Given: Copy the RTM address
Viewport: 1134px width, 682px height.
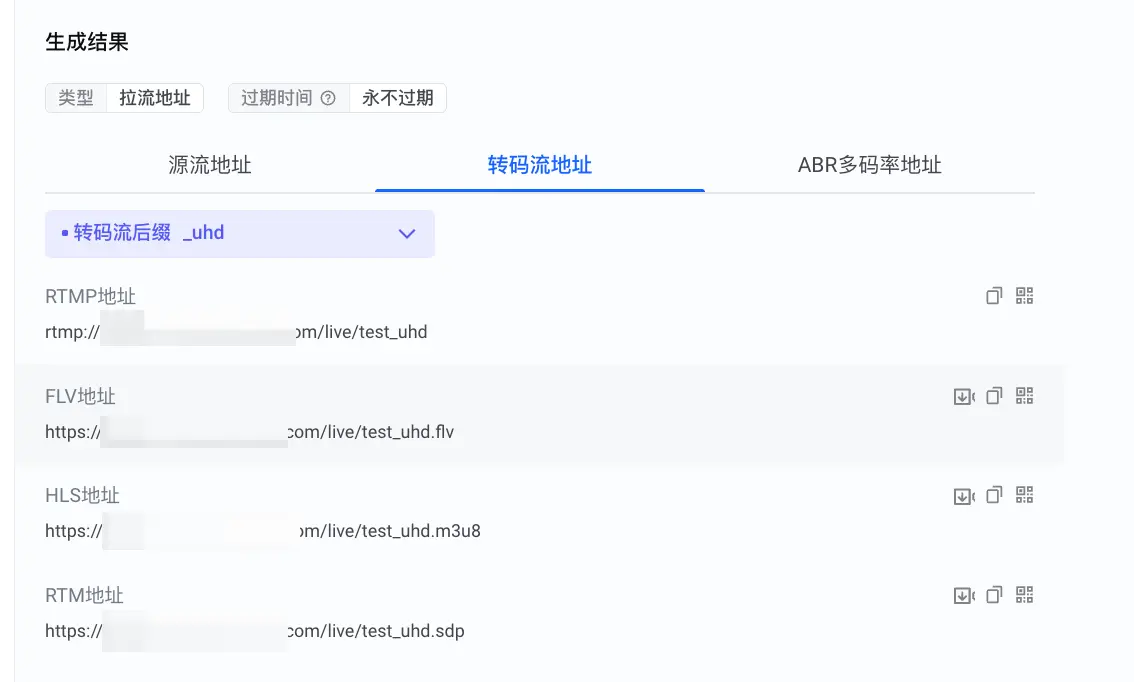Looking at the screenshot, I should coord(994,594).
